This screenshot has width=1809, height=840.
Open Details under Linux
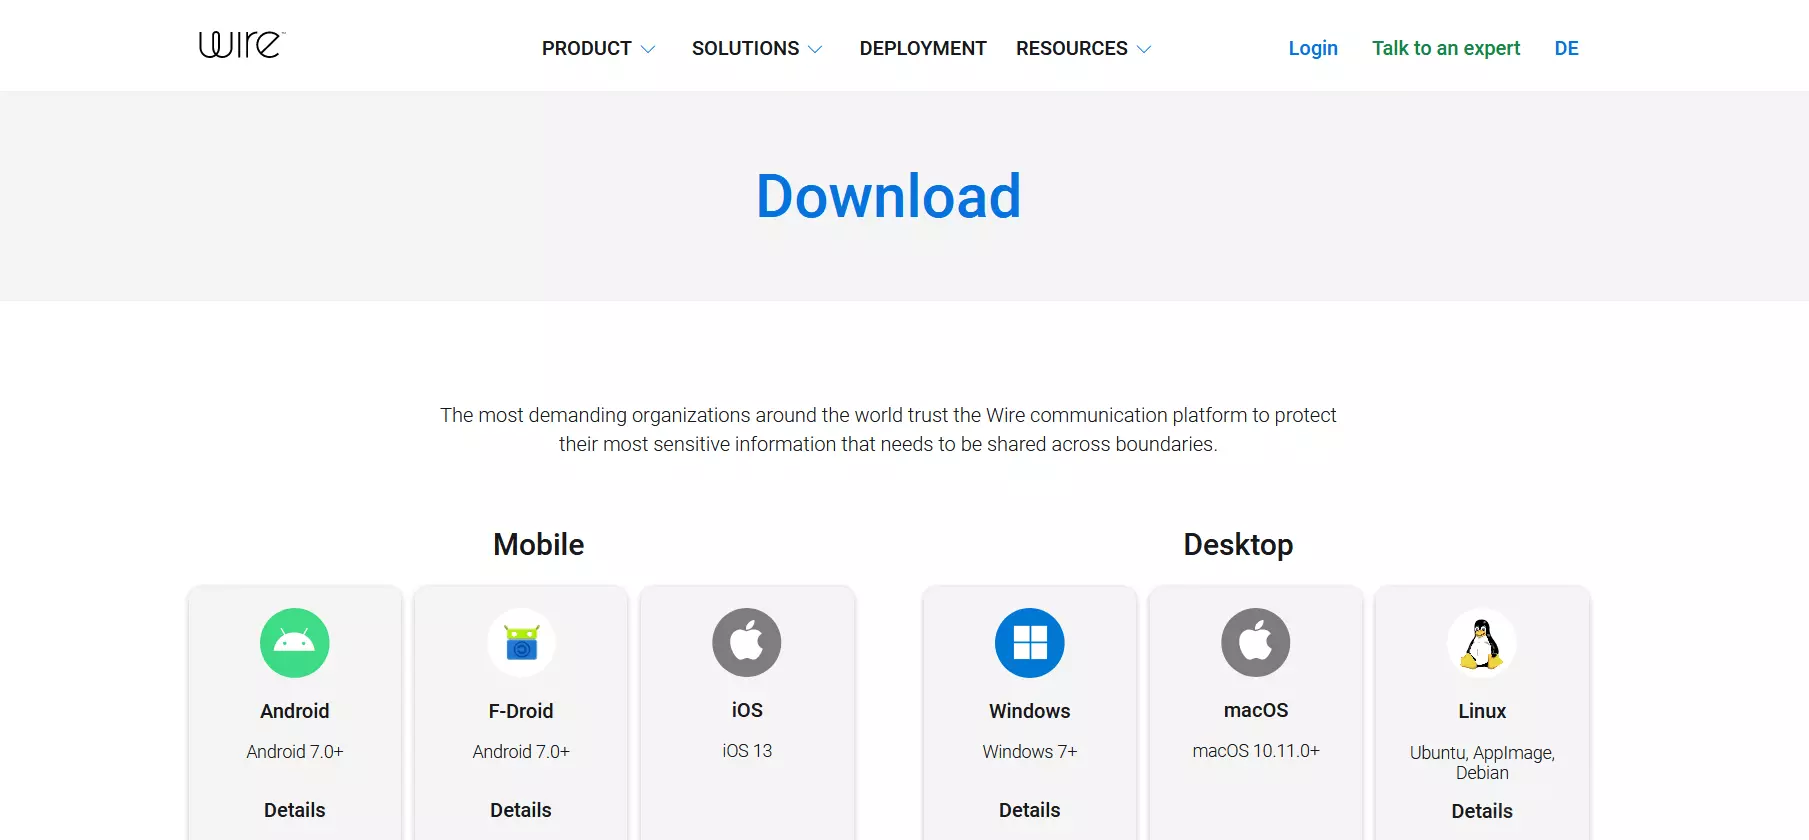point(1482,811)
